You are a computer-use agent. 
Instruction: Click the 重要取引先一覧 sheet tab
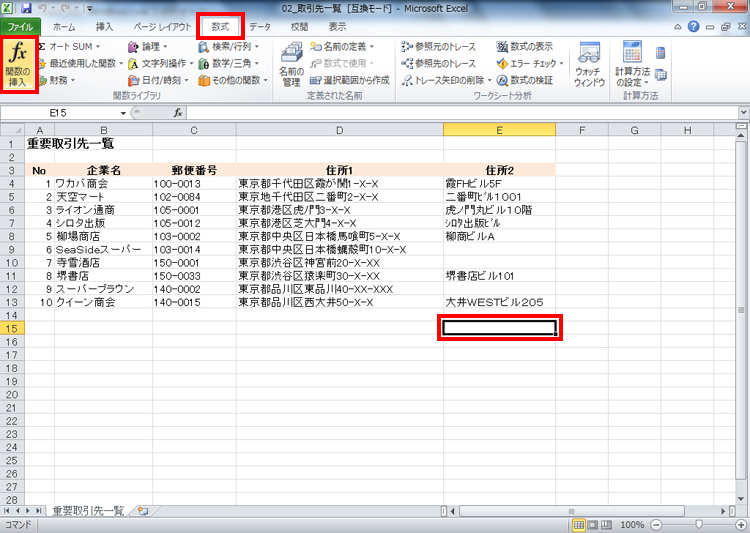[88, 511]
